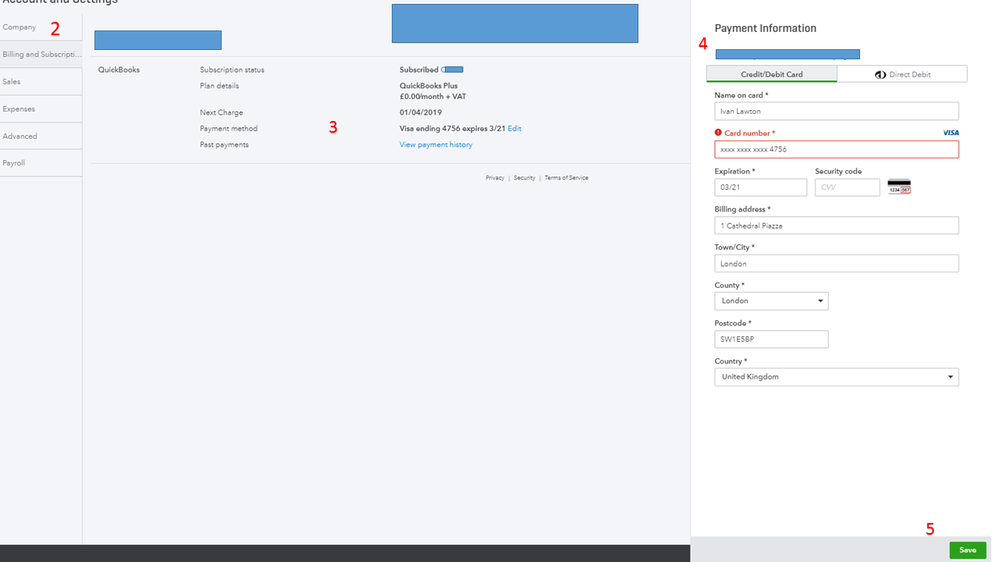
Task: Click Edit next to Visa payment method
Action: point(514,129)
